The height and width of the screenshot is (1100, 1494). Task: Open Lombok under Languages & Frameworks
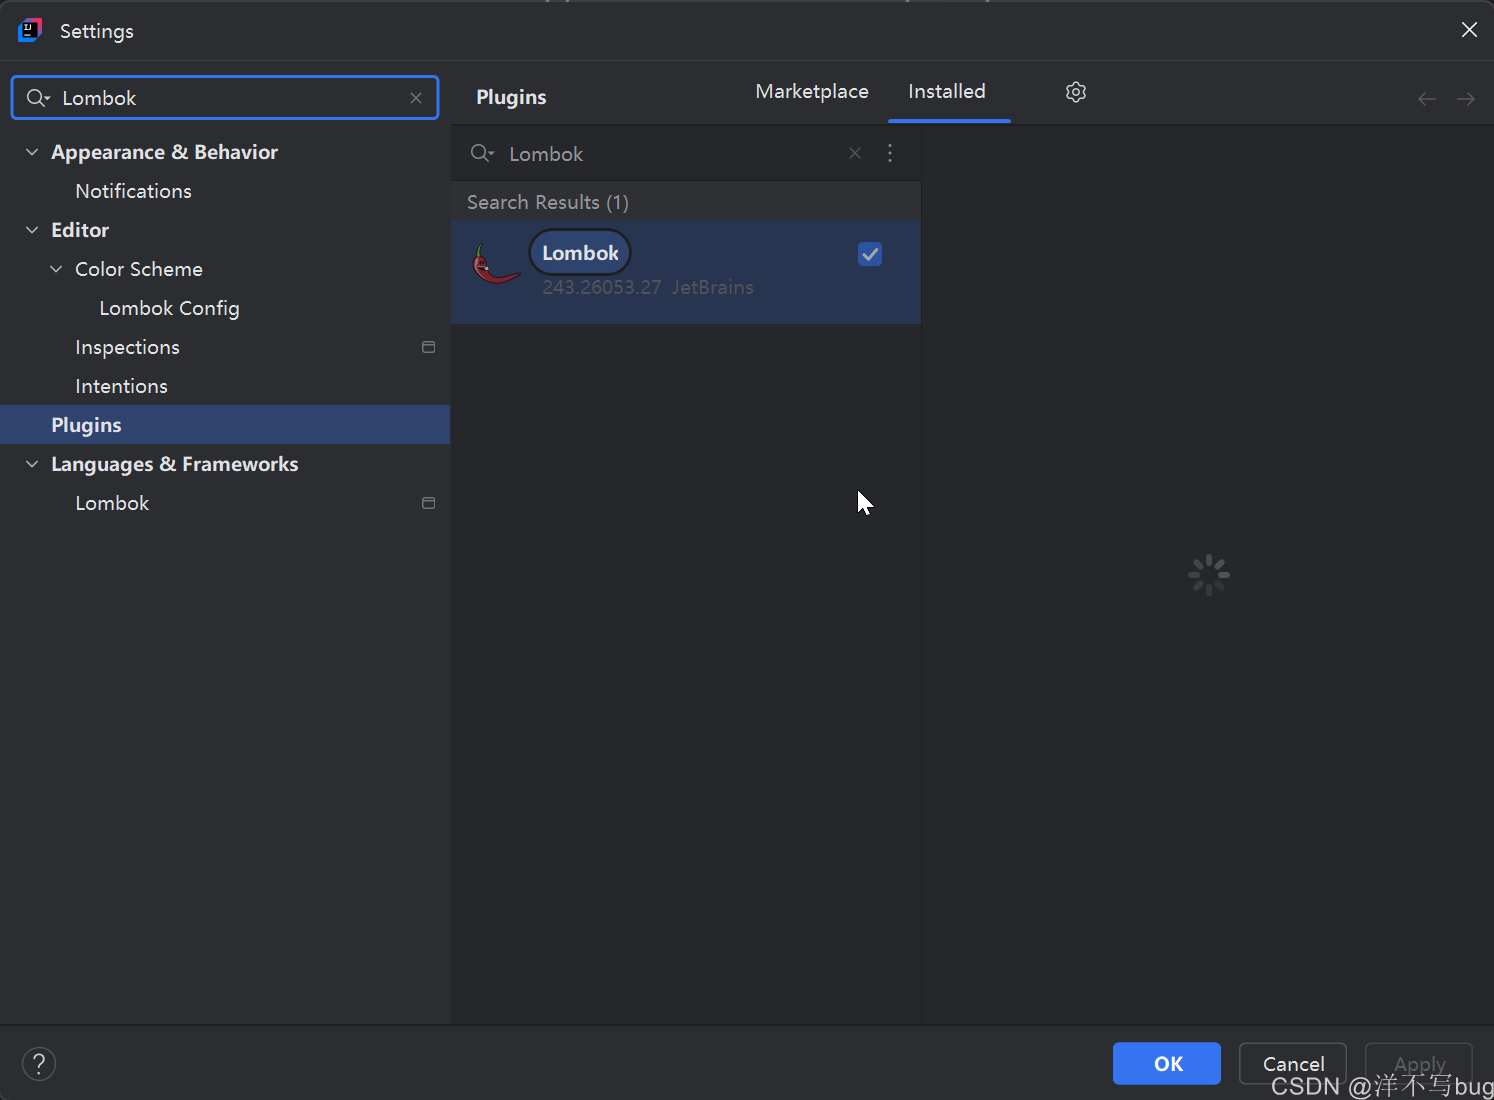[x=112, y=503]
